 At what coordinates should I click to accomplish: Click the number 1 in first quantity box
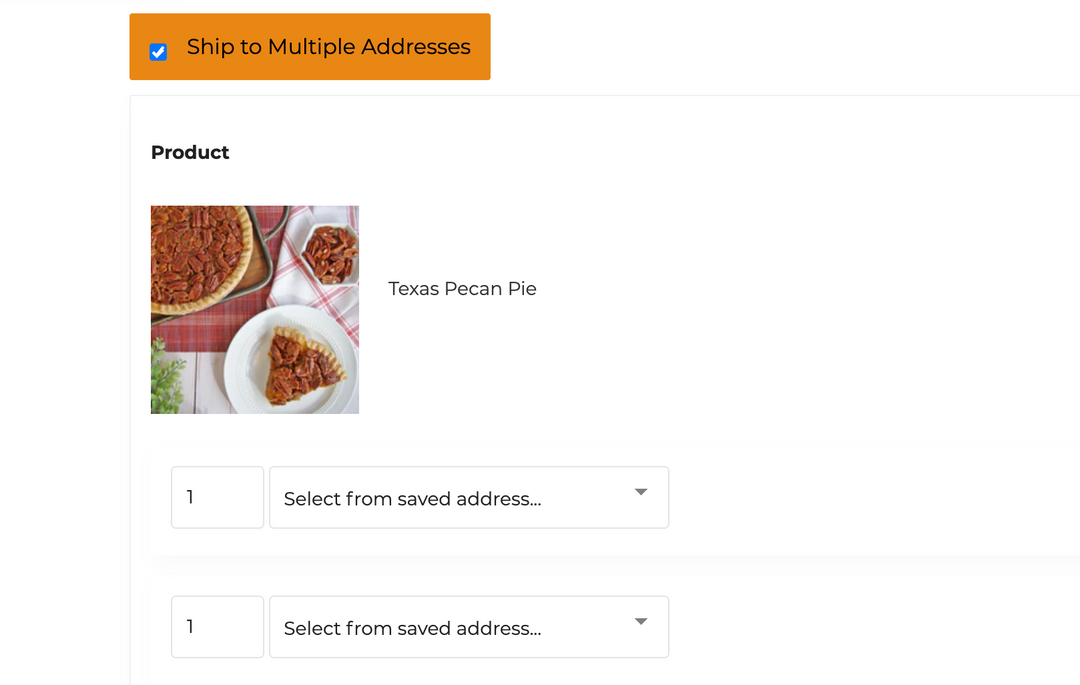pos(190,497)
